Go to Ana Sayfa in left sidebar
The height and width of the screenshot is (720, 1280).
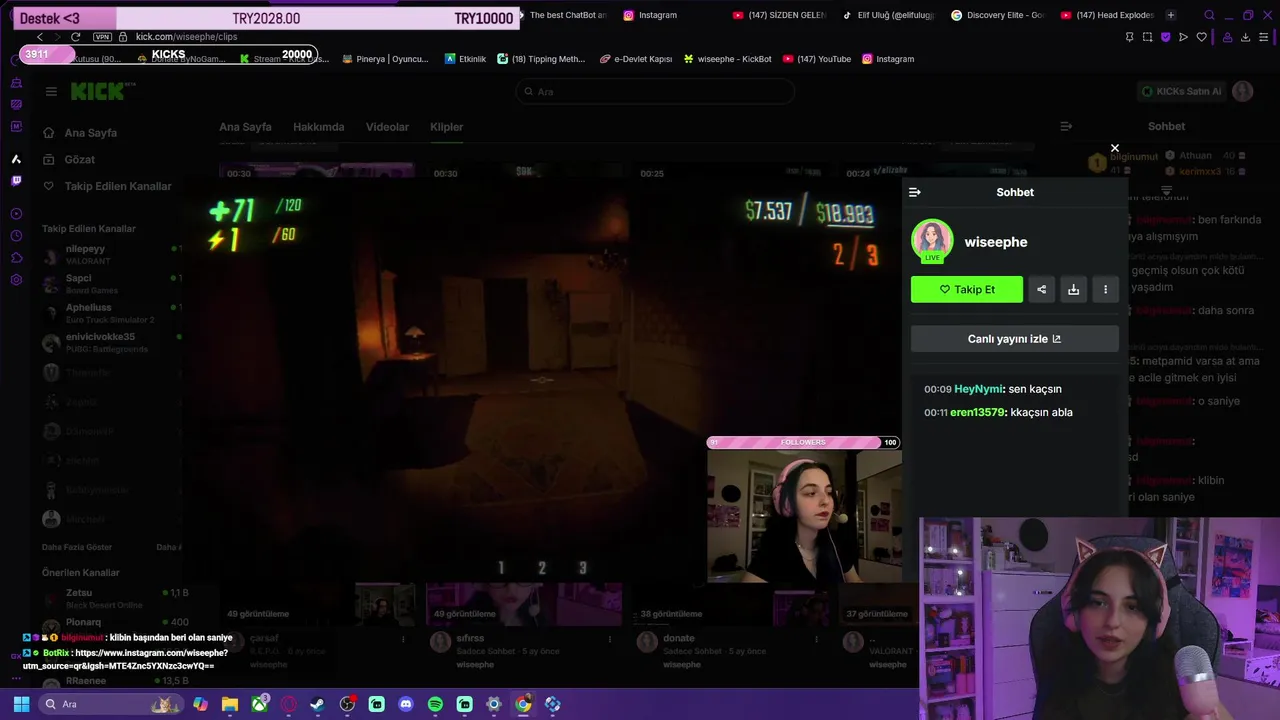90,133
